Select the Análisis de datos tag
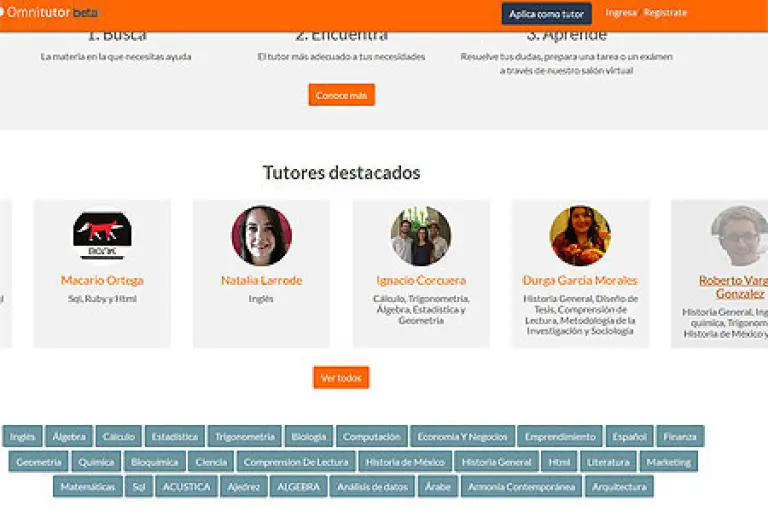Viewport: 768px width, 512px height. (373, 487)
